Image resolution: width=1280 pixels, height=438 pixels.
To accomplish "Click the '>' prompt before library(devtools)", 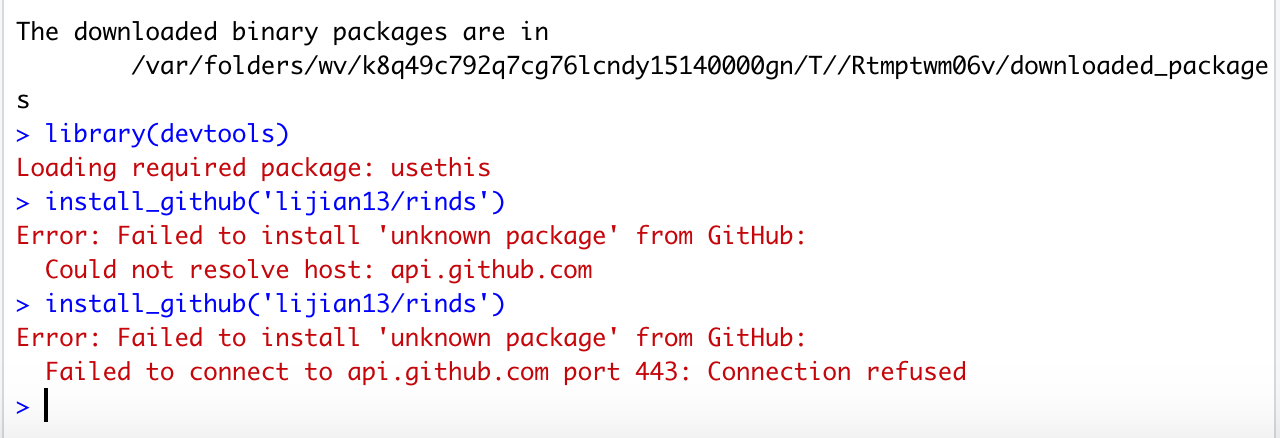I will [24, 133].
